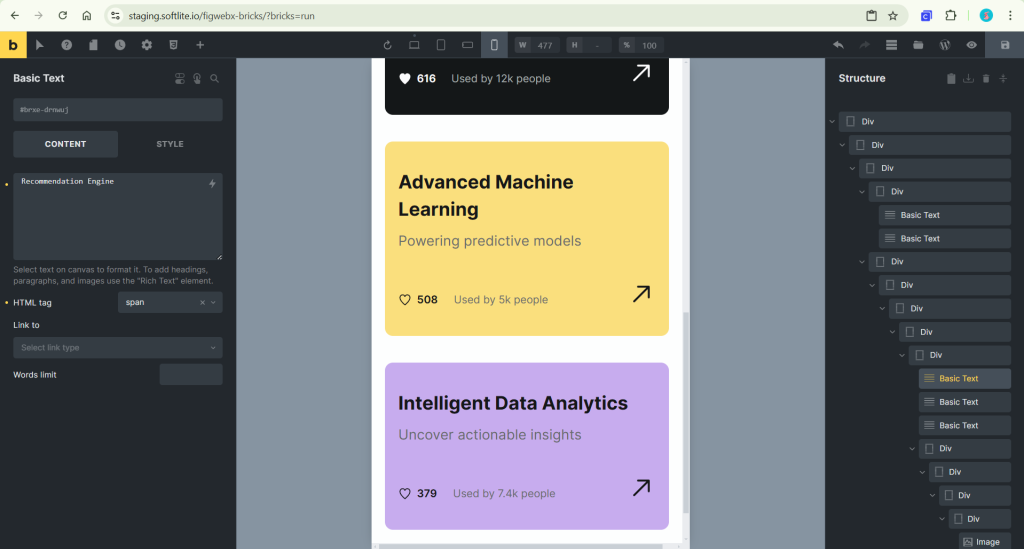Switch to desktop breakpoint view
The height and width of the screenshot is (549, 1024).
tap(414, 45)
